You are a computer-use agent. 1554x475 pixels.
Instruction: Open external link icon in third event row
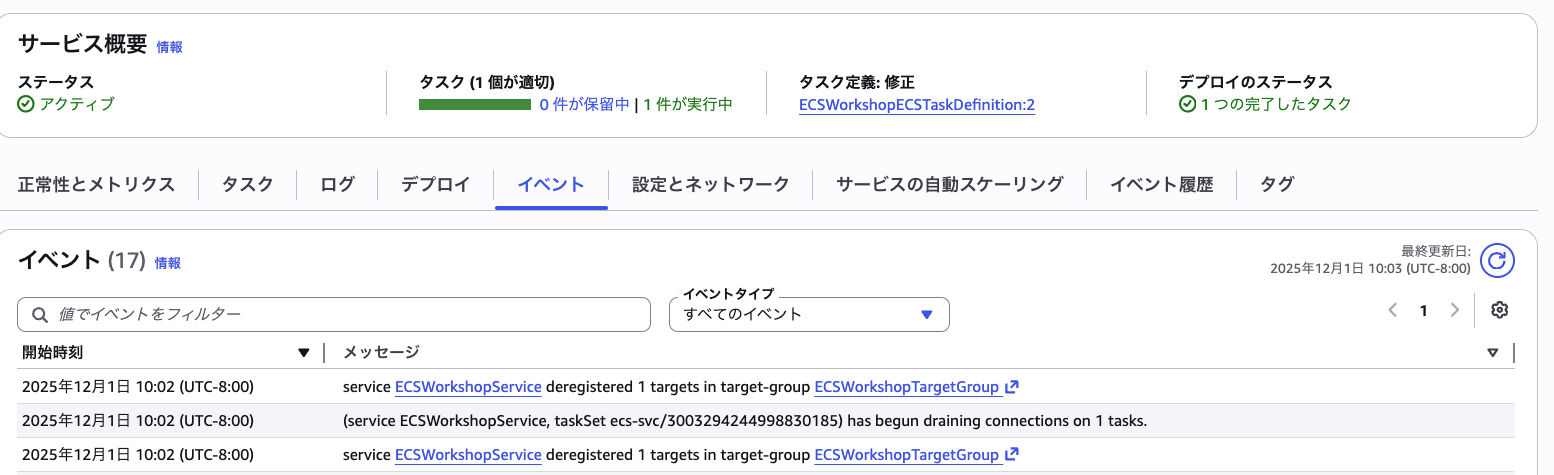(1012, 455)
